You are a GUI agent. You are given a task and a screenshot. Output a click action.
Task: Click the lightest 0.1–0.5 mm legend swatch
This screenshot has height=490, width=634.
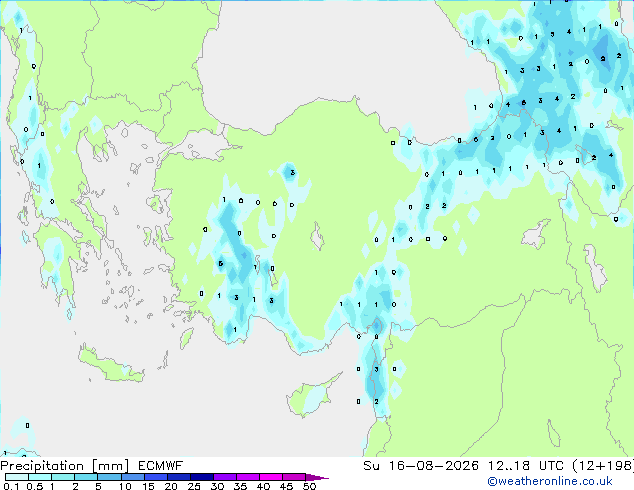tap(17, 477)
